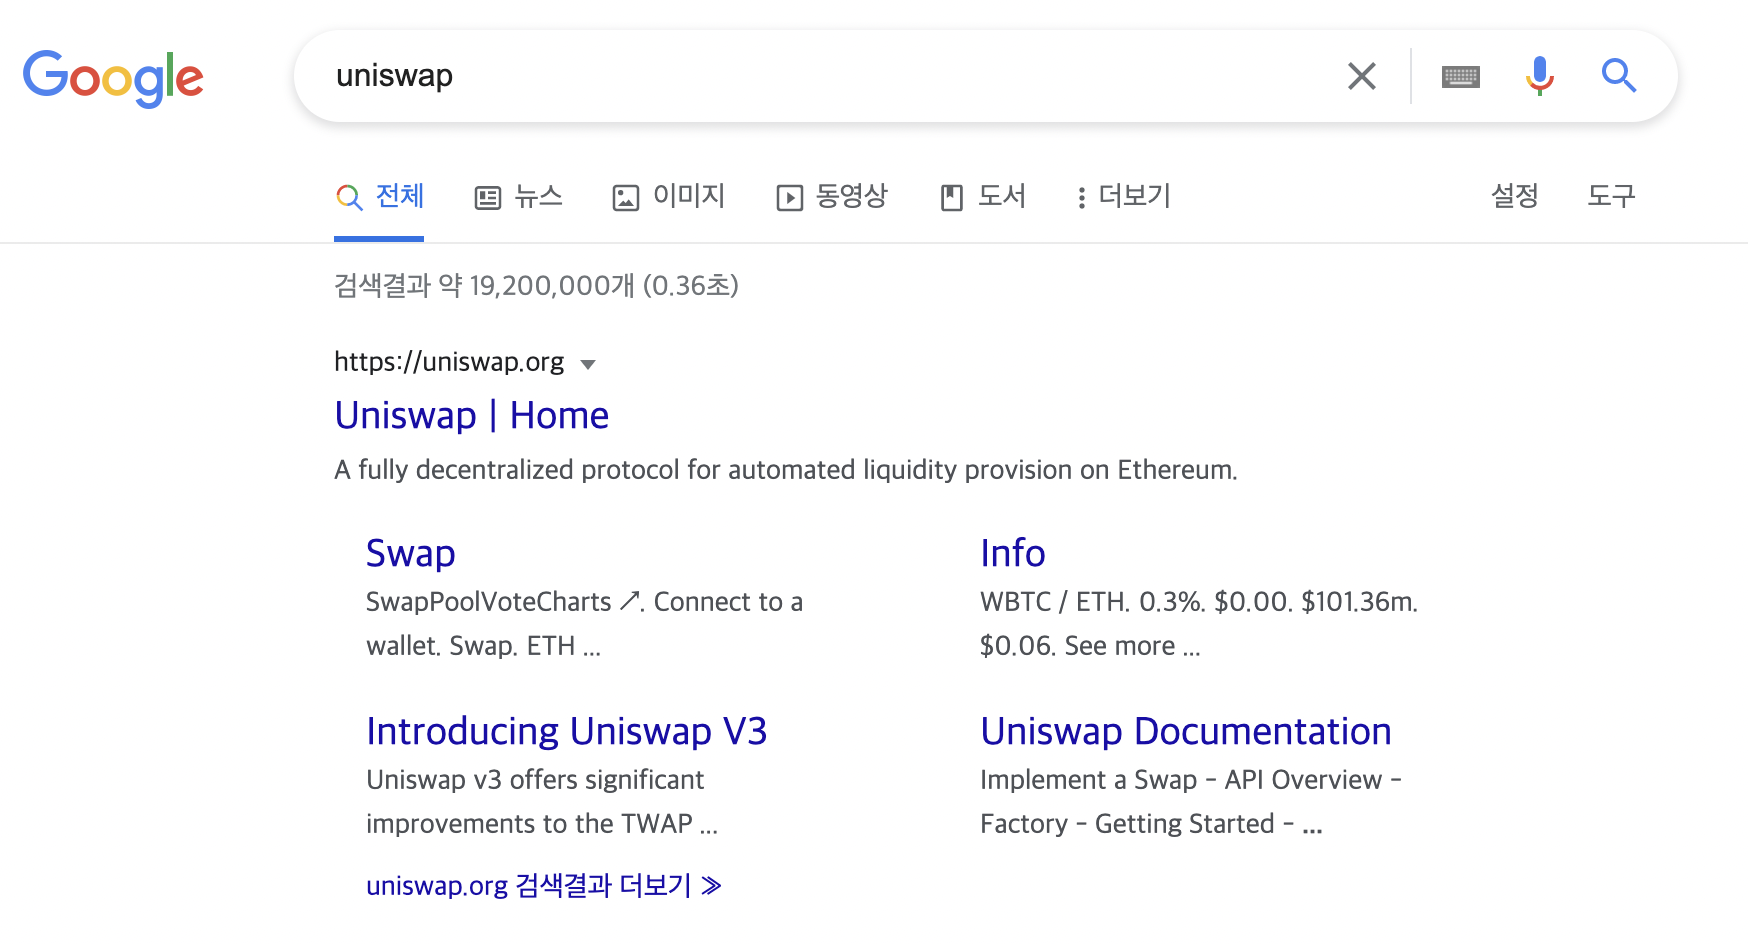Click the magnifying glass to search
Image resolution: width=1748 pixels, height=944 pixels.
coord(1618,75)
